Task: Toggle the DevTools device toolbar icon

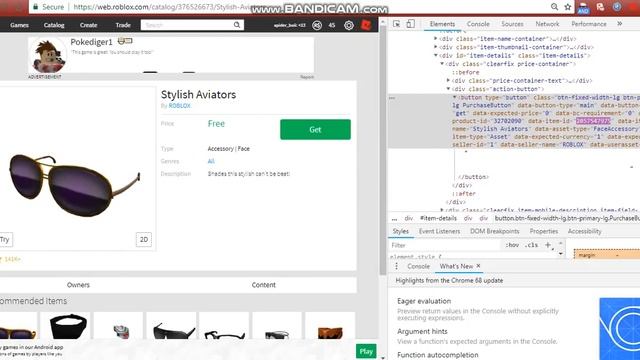Action: click(410, 24)
